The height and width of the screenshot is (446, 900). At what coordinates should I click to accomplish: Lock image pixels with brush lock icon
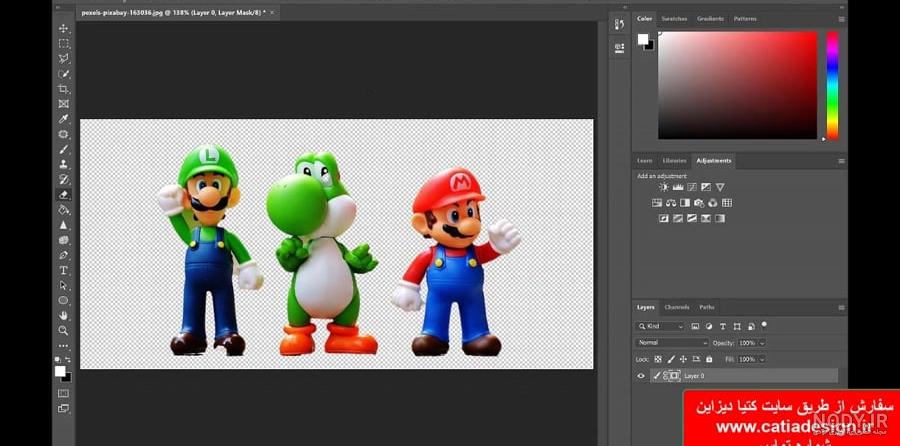670,359
